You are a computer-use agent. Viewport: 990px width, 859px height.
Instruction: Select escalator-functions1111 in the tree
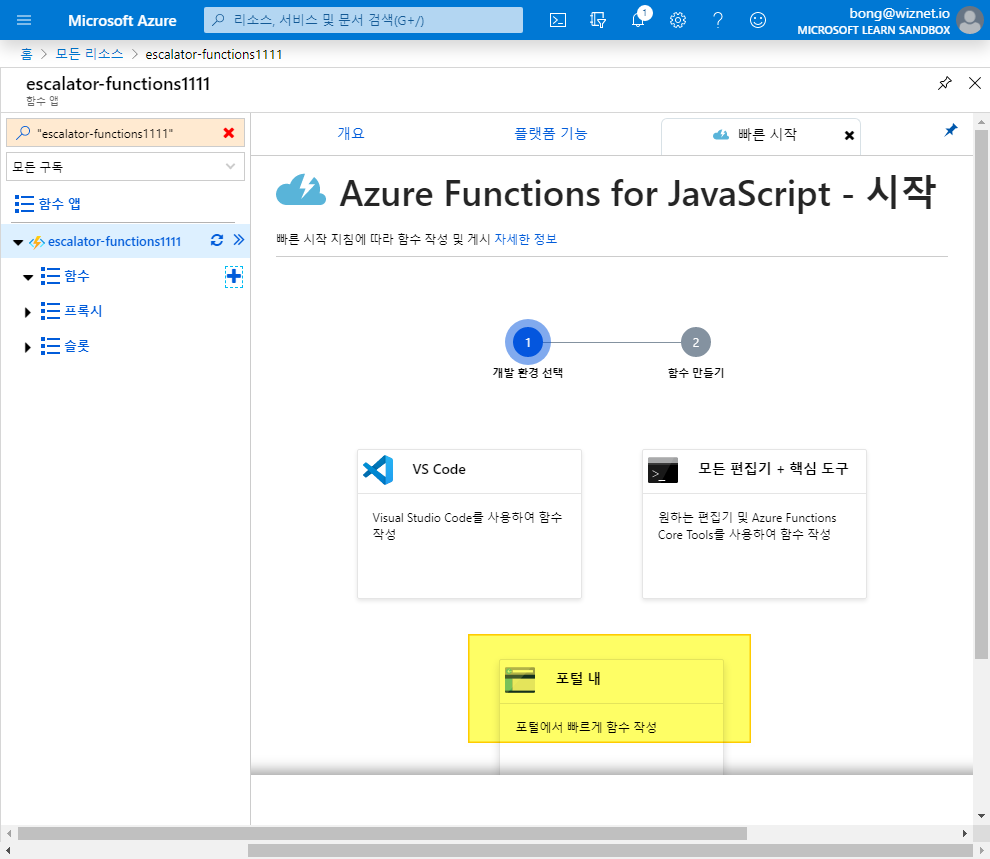point(114,241)
